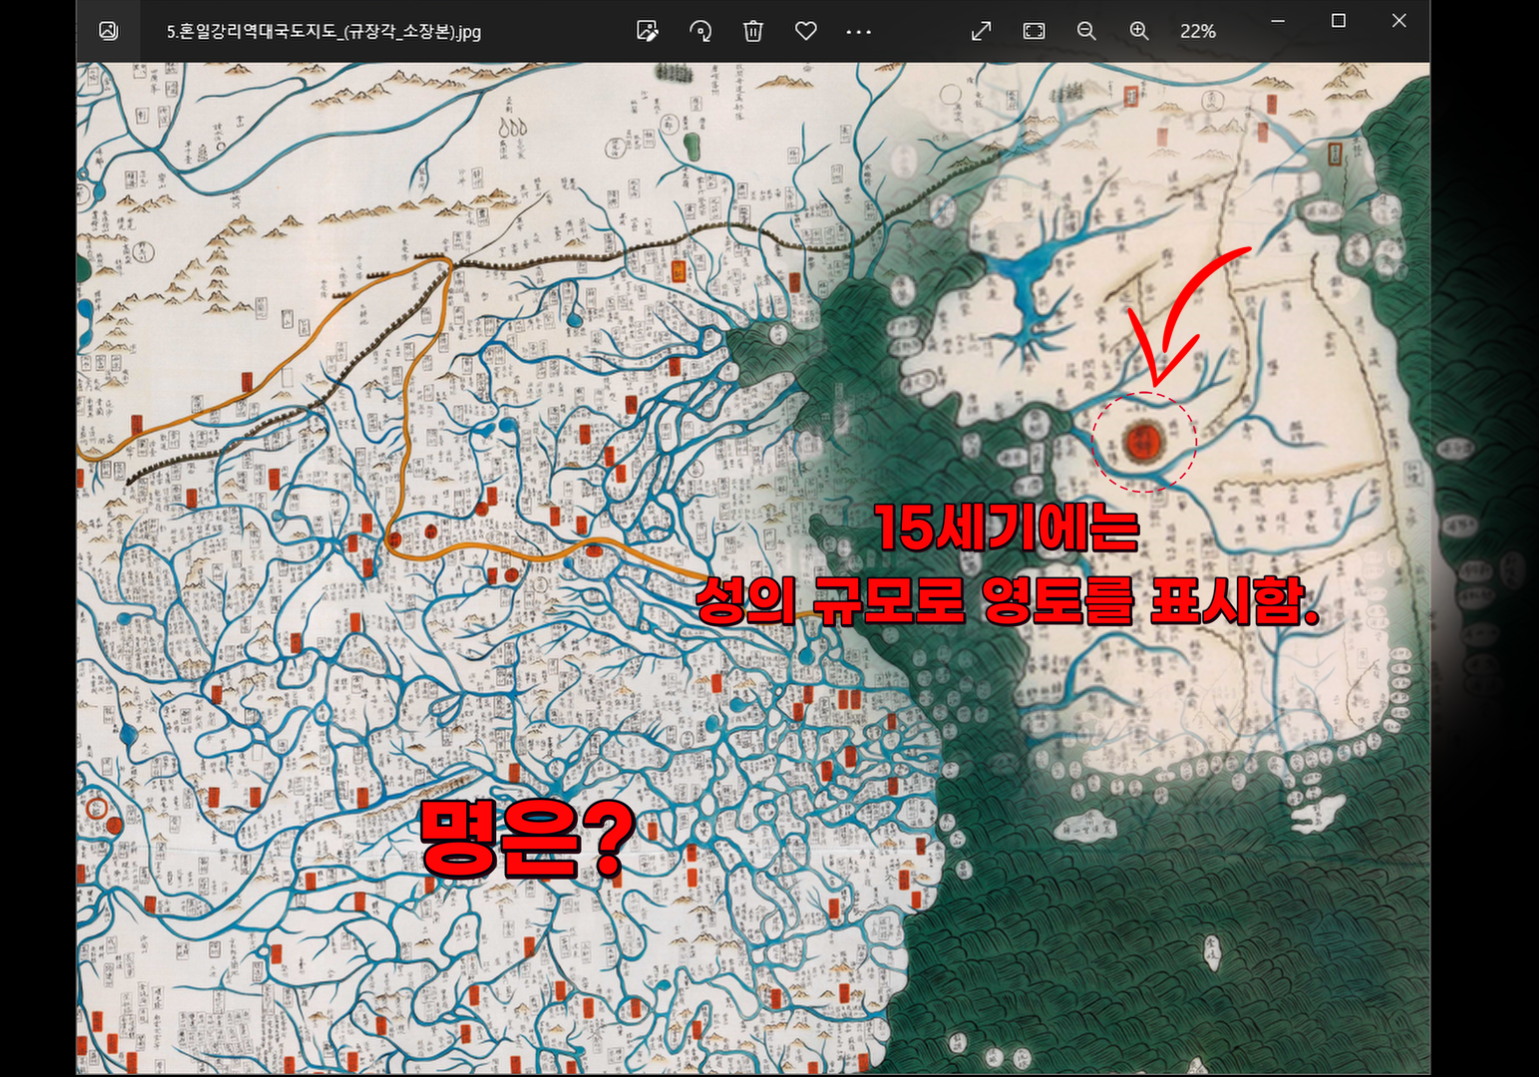
Task: Add image to favorites with heart icon
Action: [x=806, y=31]
